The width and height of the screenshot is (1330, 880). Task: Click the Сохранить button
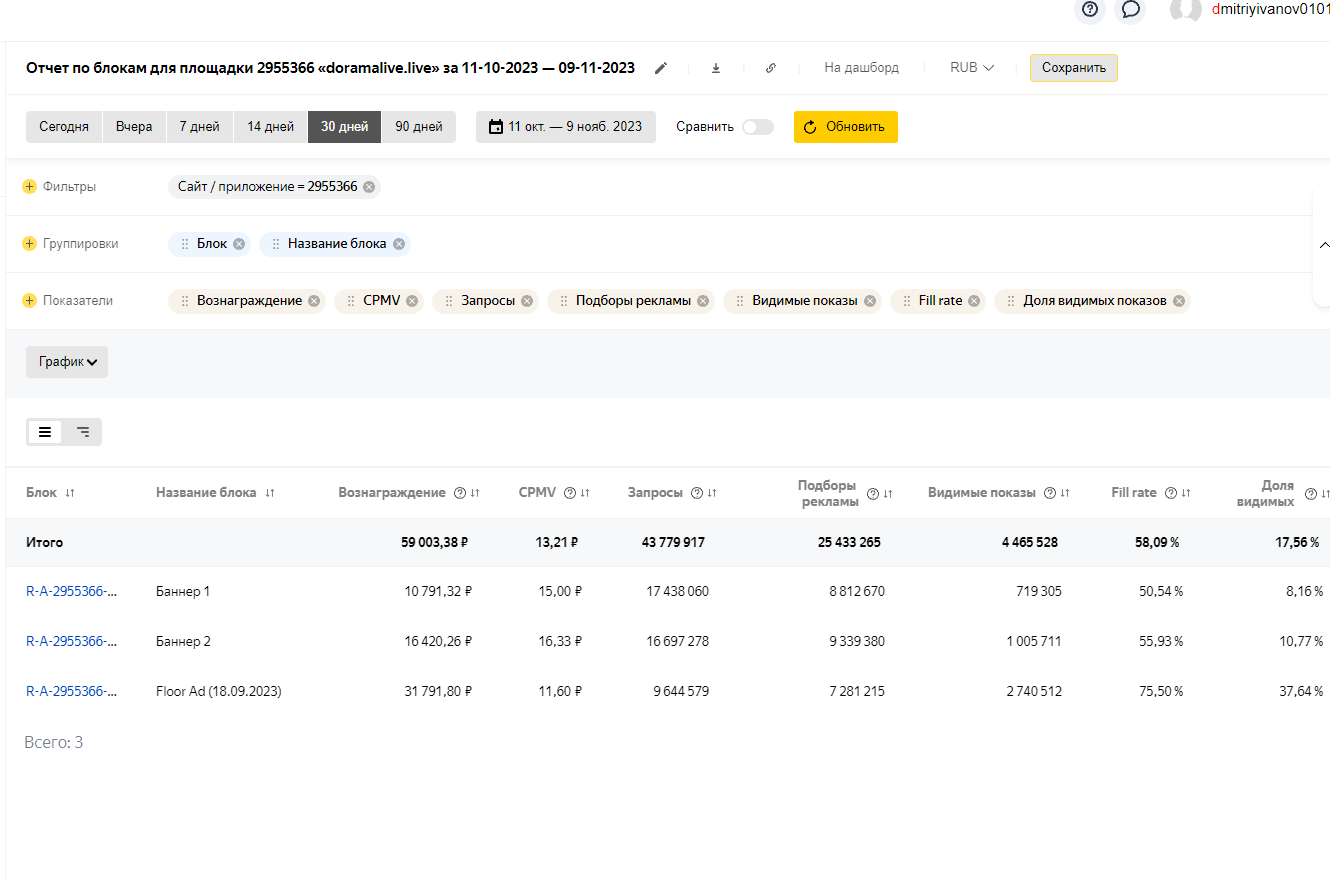click(x=1074, y=68)
